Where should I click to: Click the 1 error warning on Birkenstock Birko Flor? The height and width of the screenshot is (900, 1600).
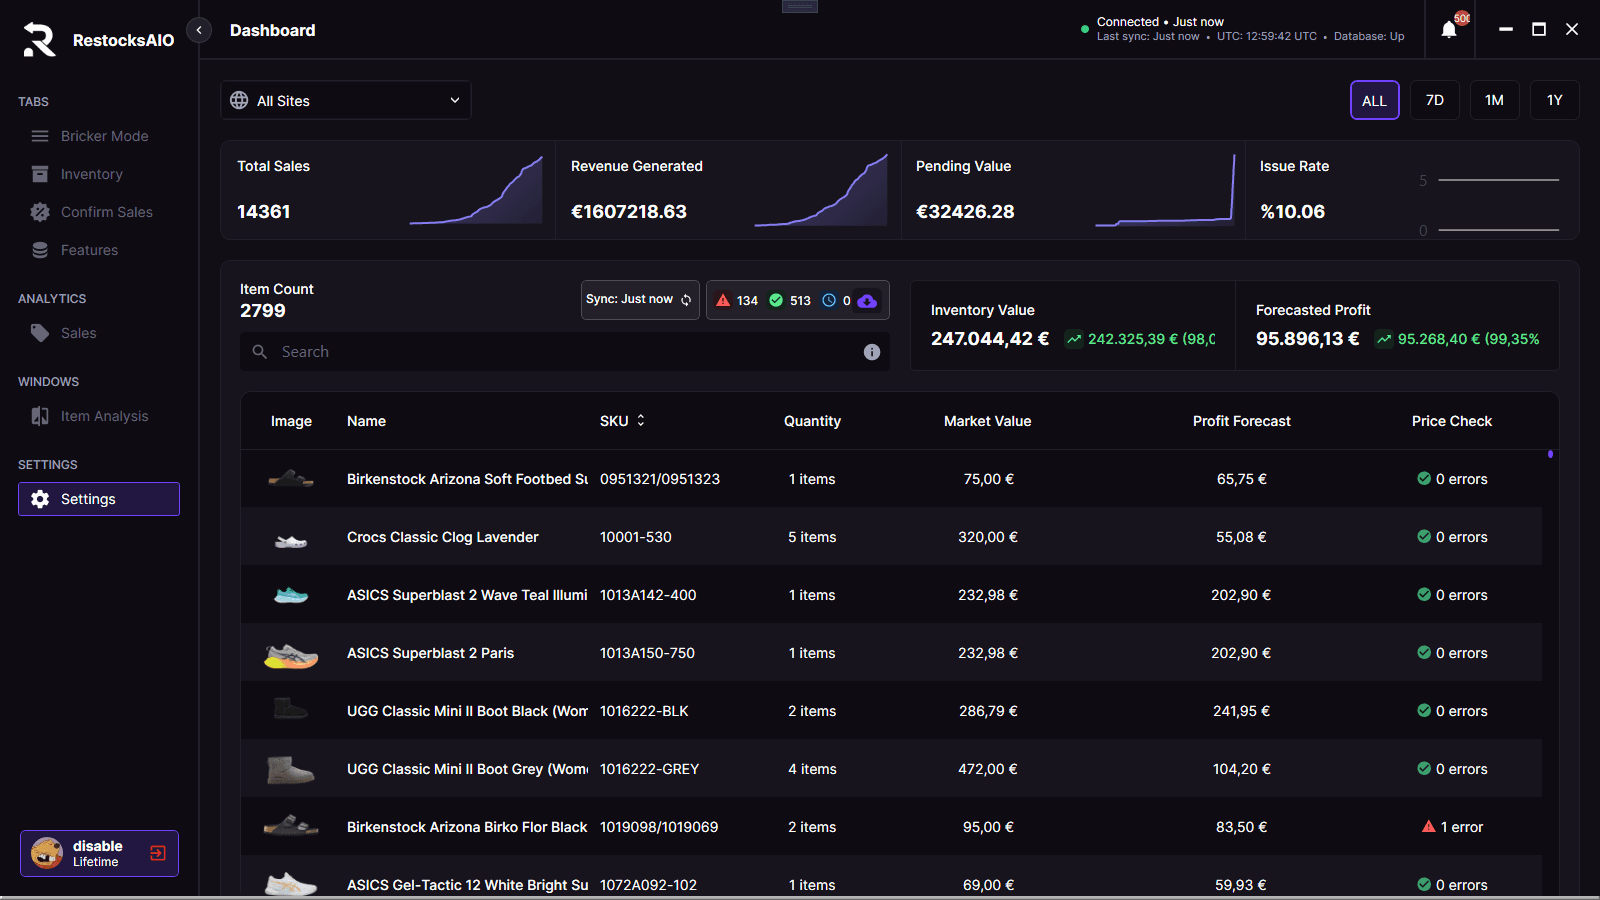coord(1452,827)
